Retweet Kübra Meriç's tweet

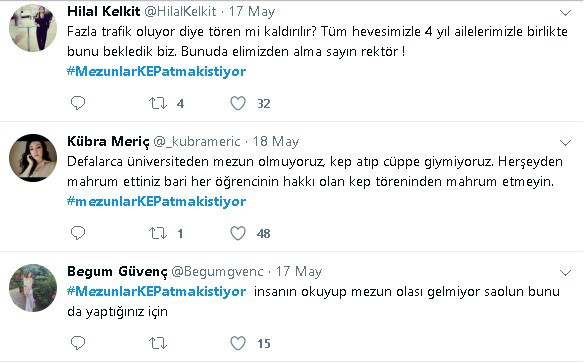coord(158,233)
